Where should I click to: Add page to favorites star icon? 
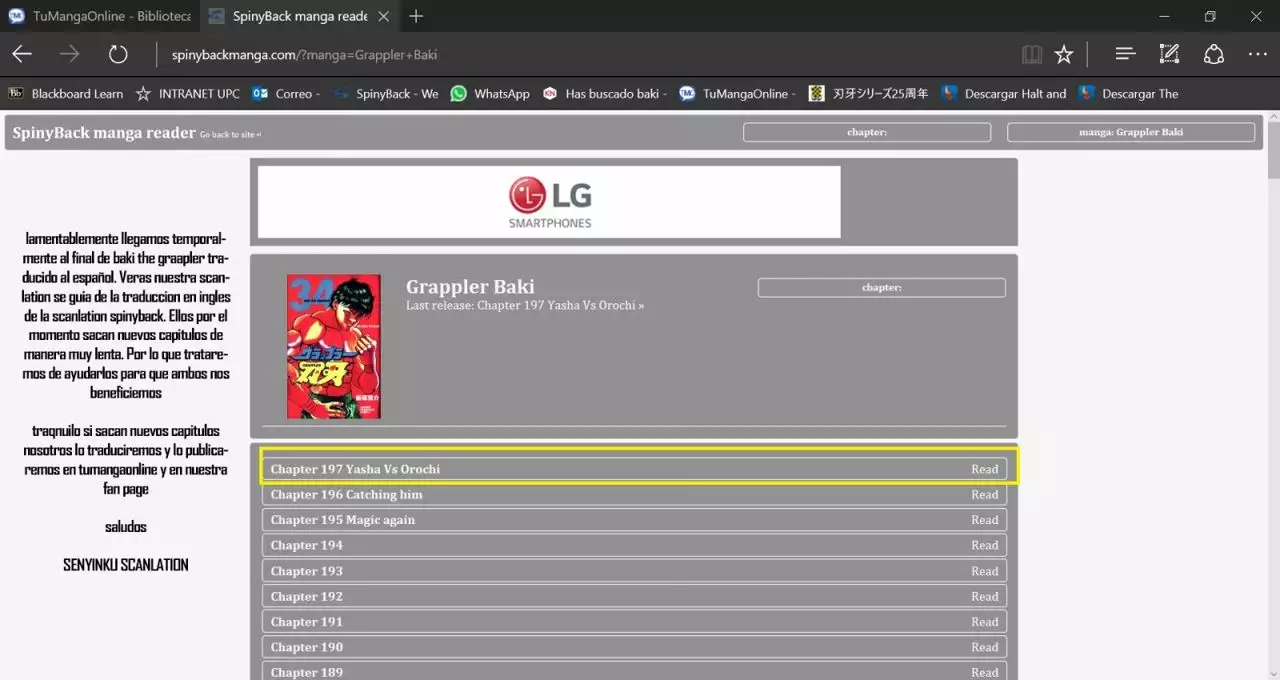tap(1064, 54)
